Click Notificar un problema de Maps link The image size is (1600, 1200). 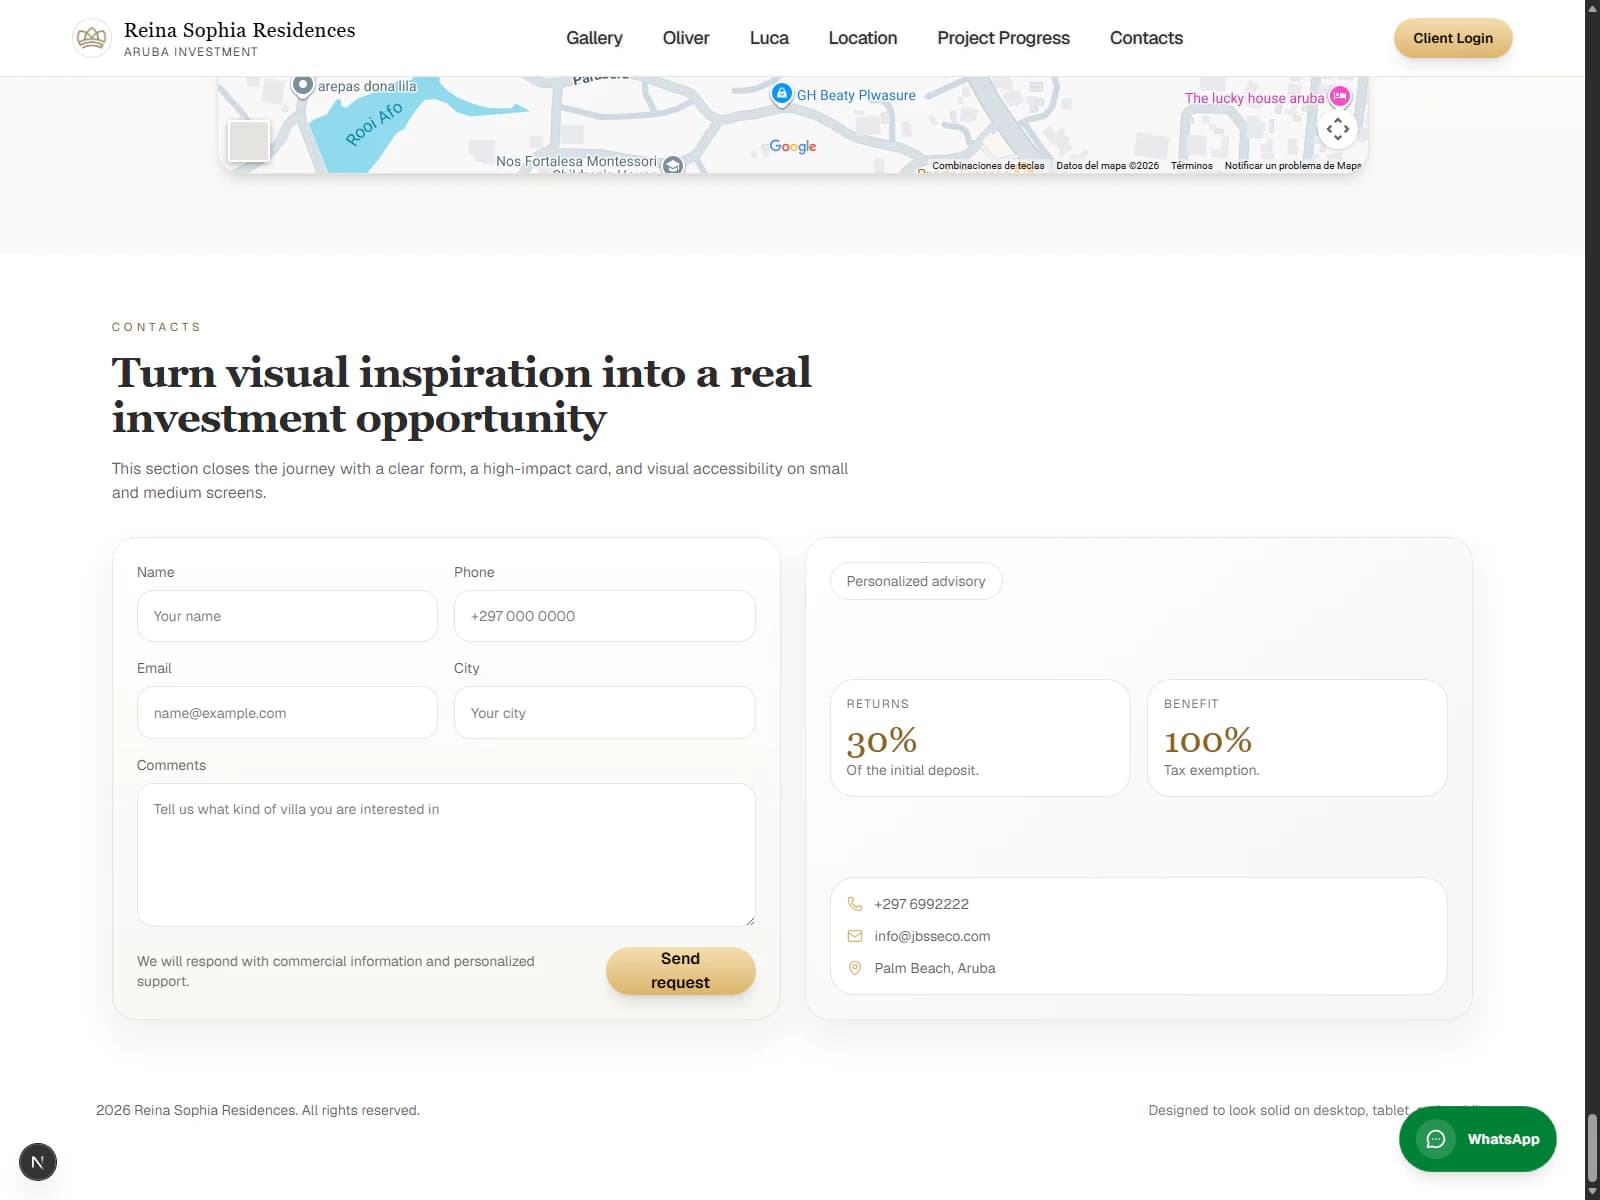click(x=1292, y=166)
